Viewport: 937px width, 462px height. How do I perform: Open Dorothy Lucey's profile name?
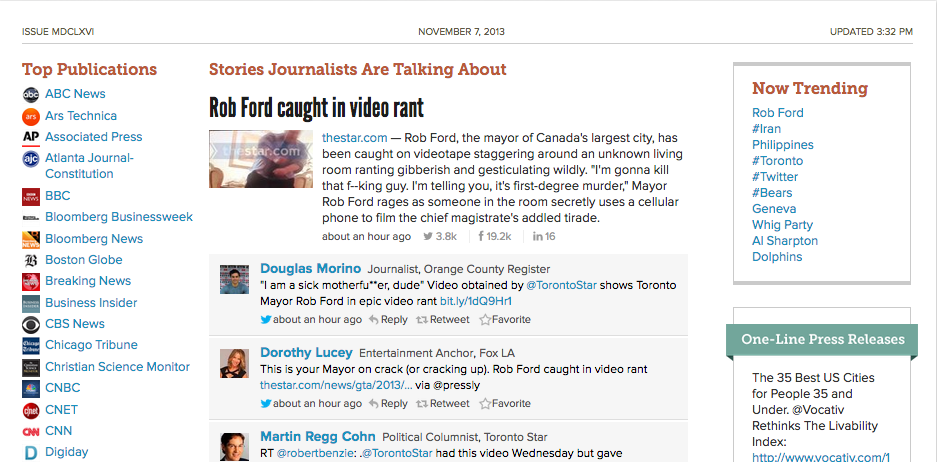point(307,352)
